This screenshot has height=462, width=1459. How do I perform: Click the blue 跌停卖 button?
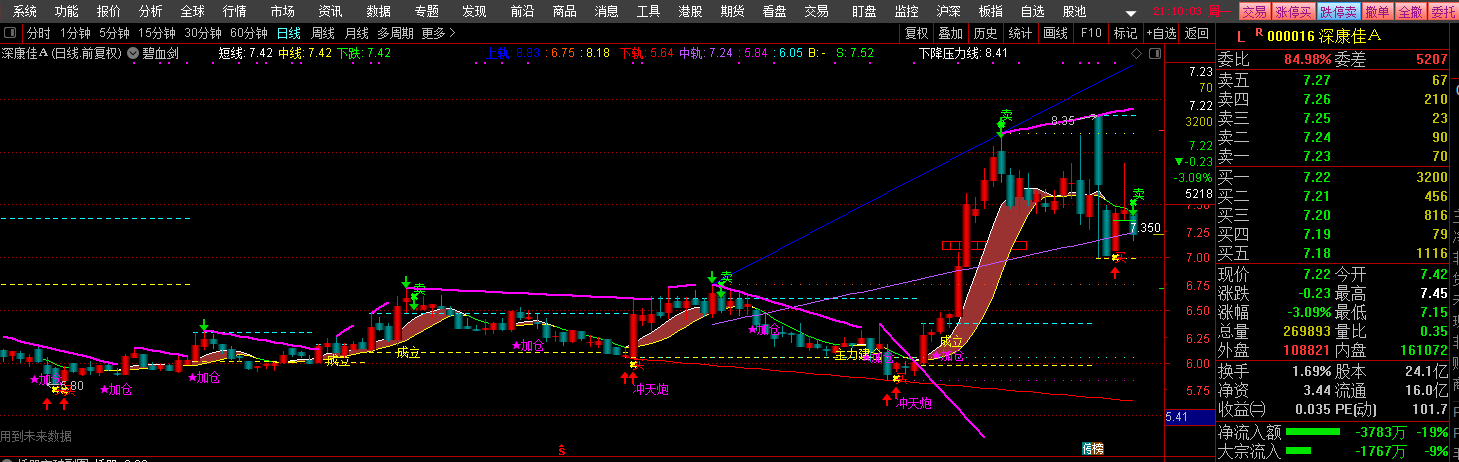(x=1338, y=12)
